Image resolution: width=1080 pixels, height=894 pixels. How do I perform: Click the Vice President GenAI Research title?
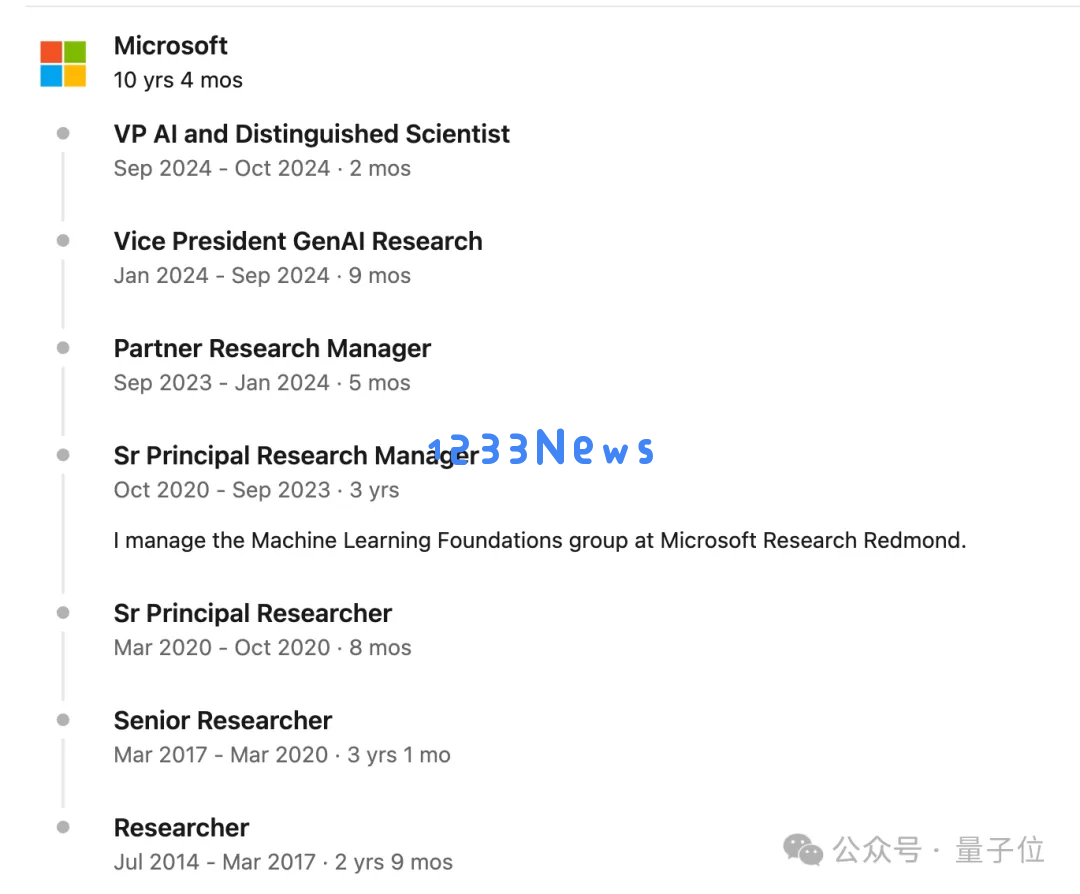(x=298, y=241)
